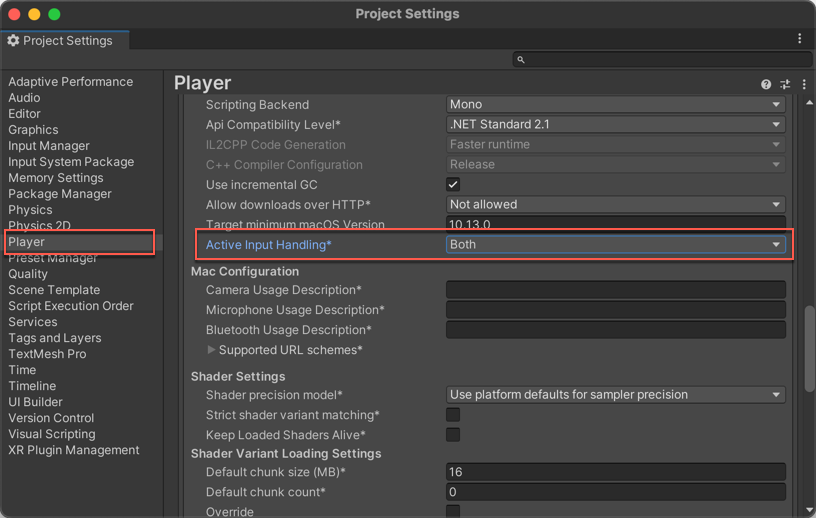Toggle the Use incremental GC checkbox
This screenshot has width=816, height=518.
pyautogui.click(x=453, y=185)
